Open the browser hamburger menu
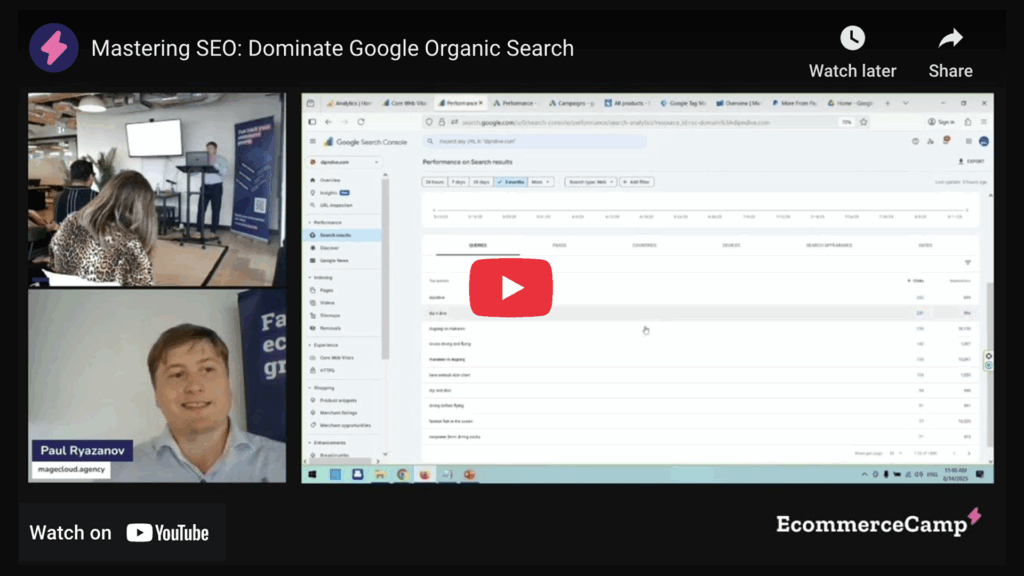Screen dimensions: 1024x576 984,122
